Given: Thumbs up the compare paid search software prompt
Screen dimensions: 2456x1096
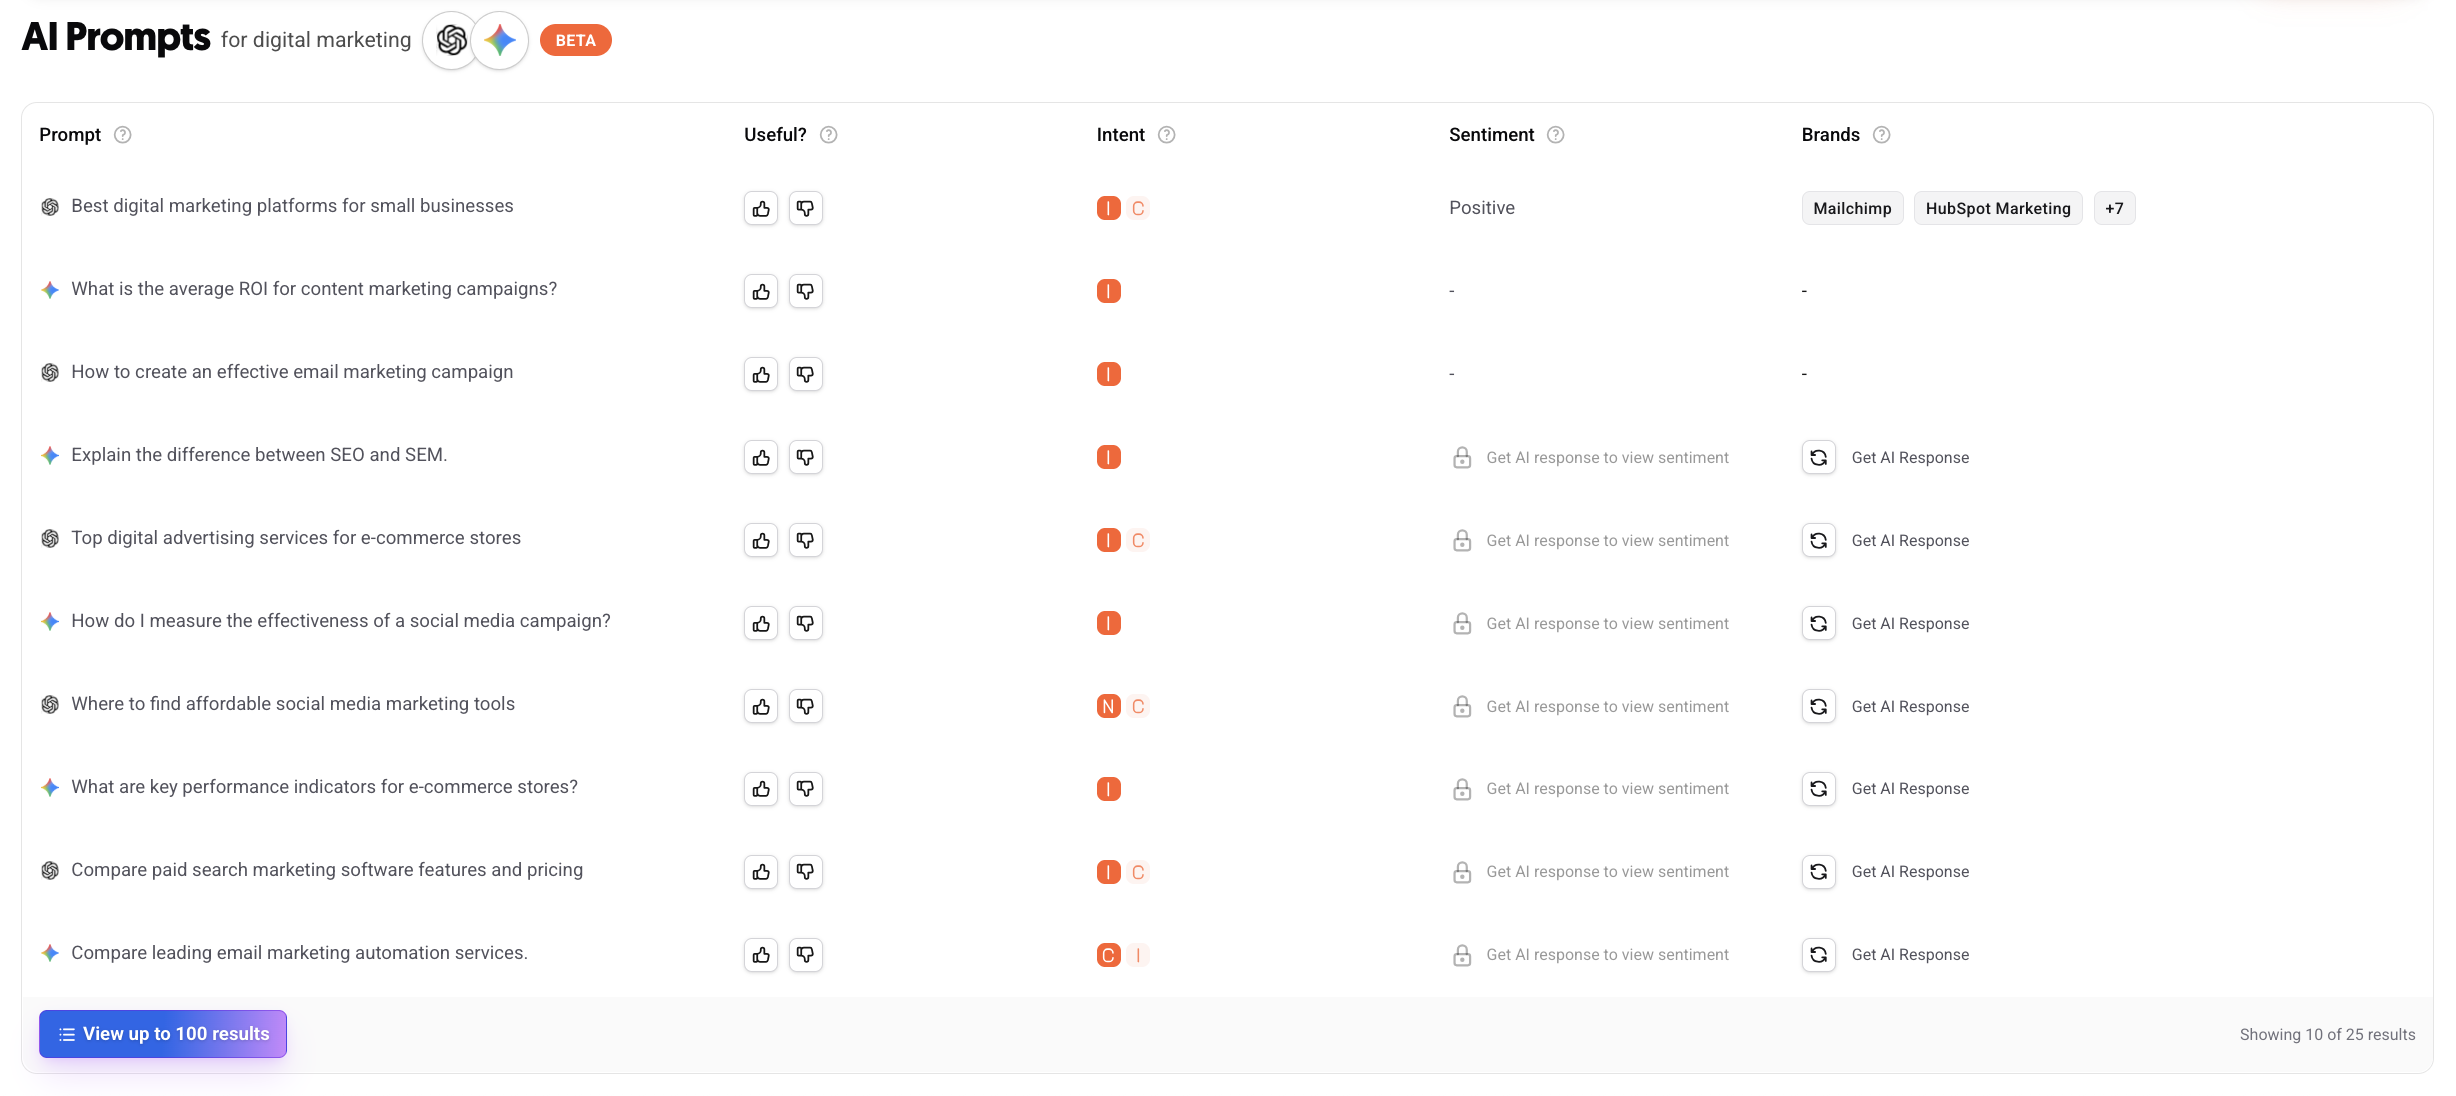Looking at the screenshot, I should pyautogui.click(x=760, y=872).
